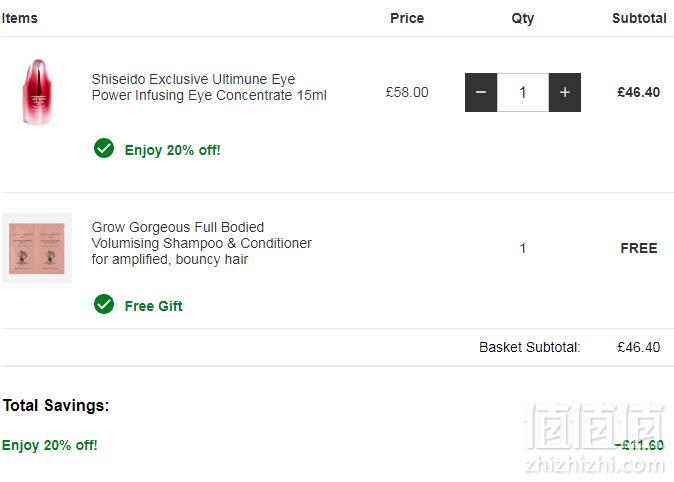Viewport: 674px width, 482px height.
Task: Click the £58.00 item price
Action: pos(407,92)
